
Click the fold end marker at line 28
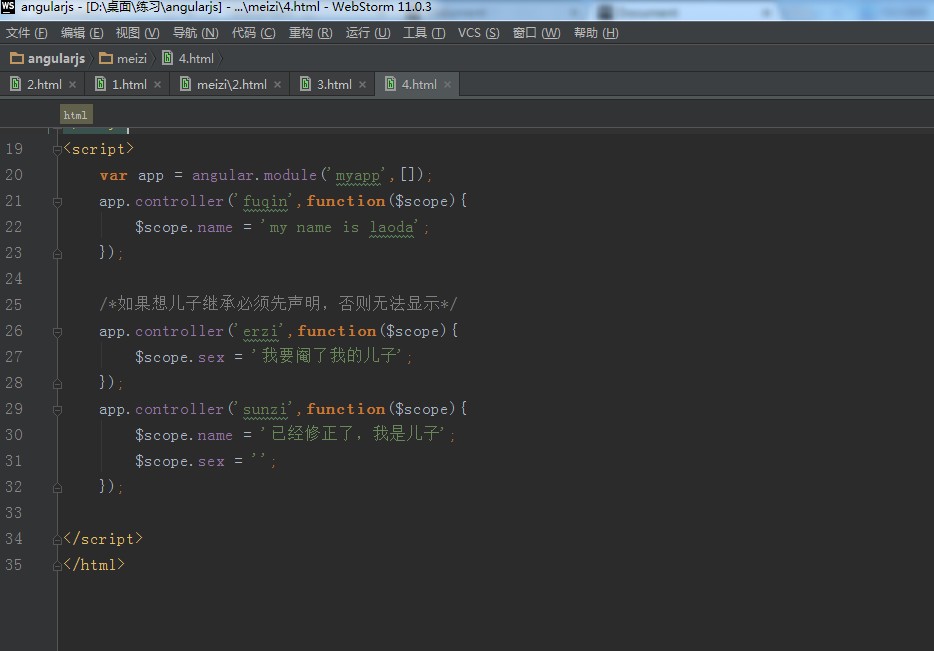tap(57, 384)
